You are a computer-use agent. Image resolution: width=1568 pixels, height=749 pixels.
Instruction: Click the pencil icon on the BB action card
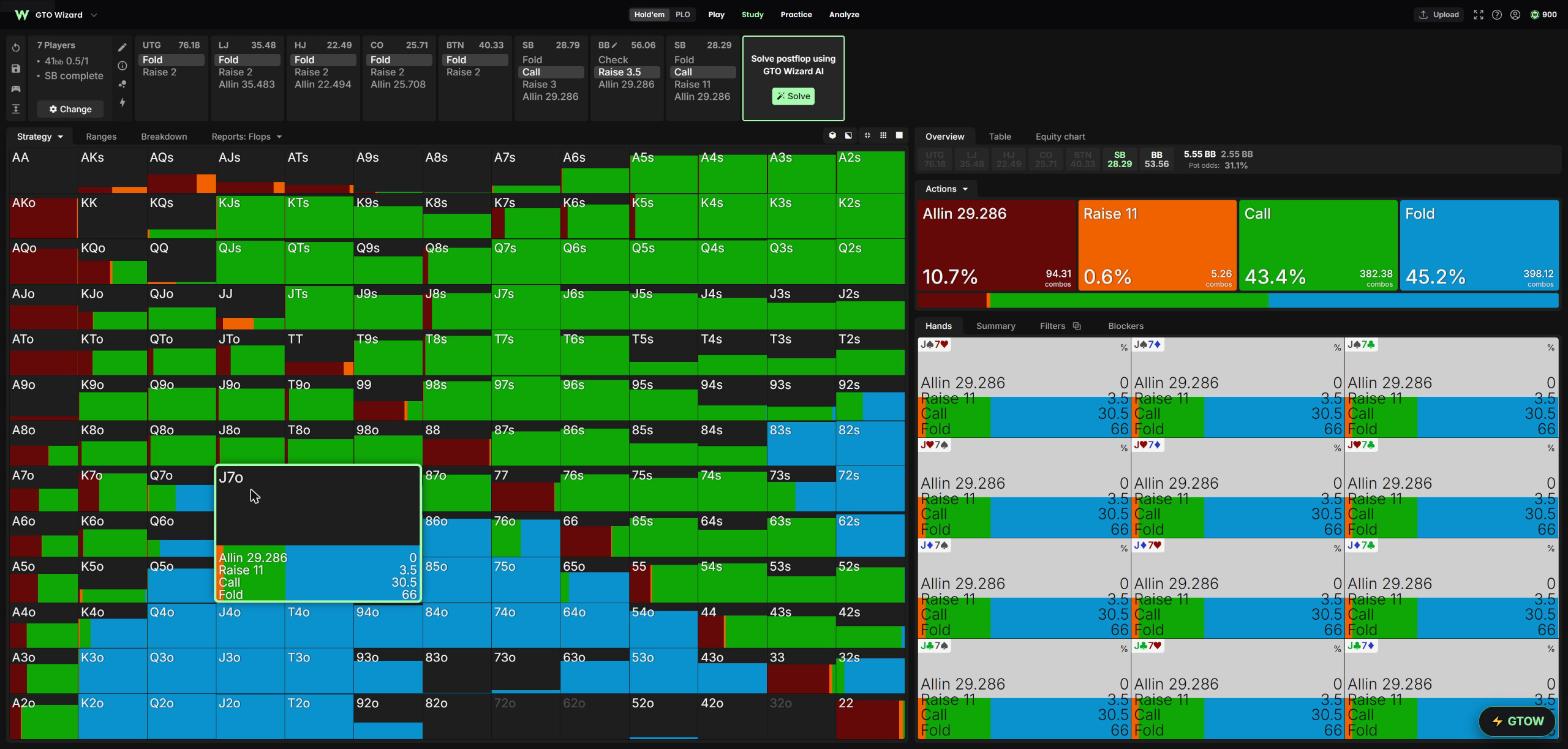(615, 46)
